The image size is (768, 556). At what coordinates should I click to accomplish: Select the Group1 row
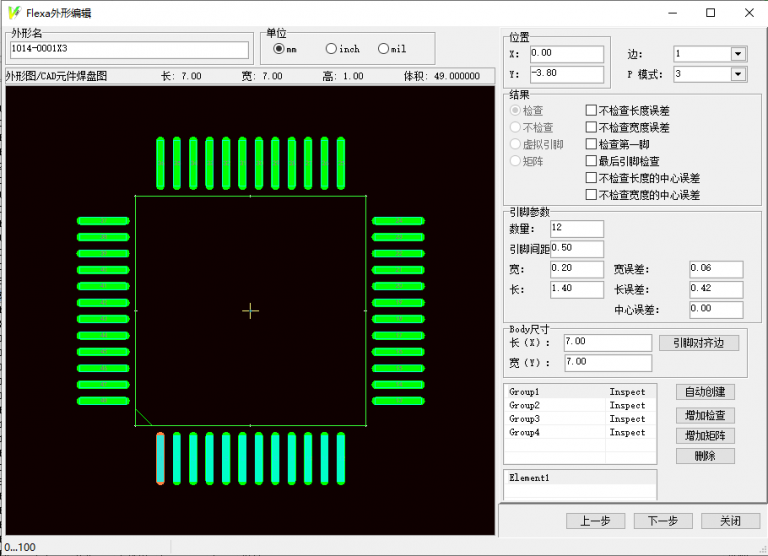click(x=580, y=391)
